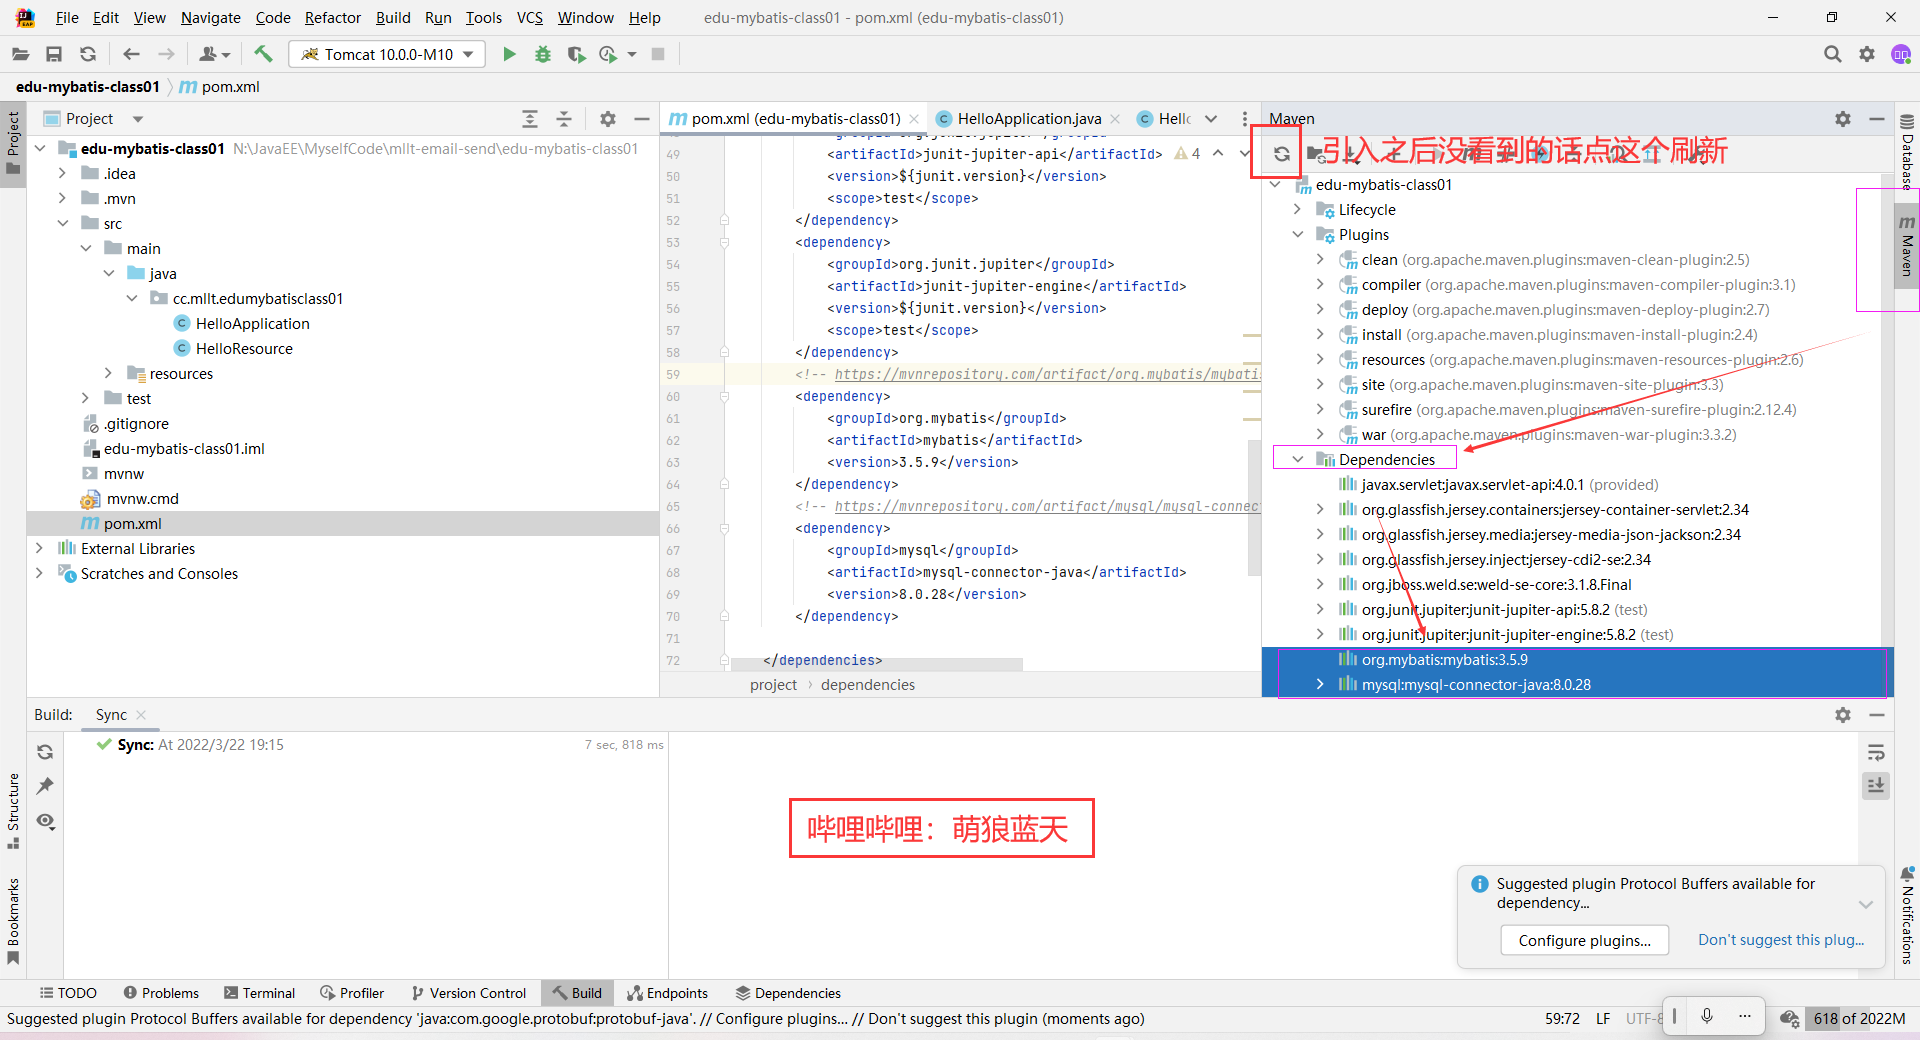Viewport: 1920px width, 1040px height.
Task: Reload all Maven projects icon
Action: 1281,154
